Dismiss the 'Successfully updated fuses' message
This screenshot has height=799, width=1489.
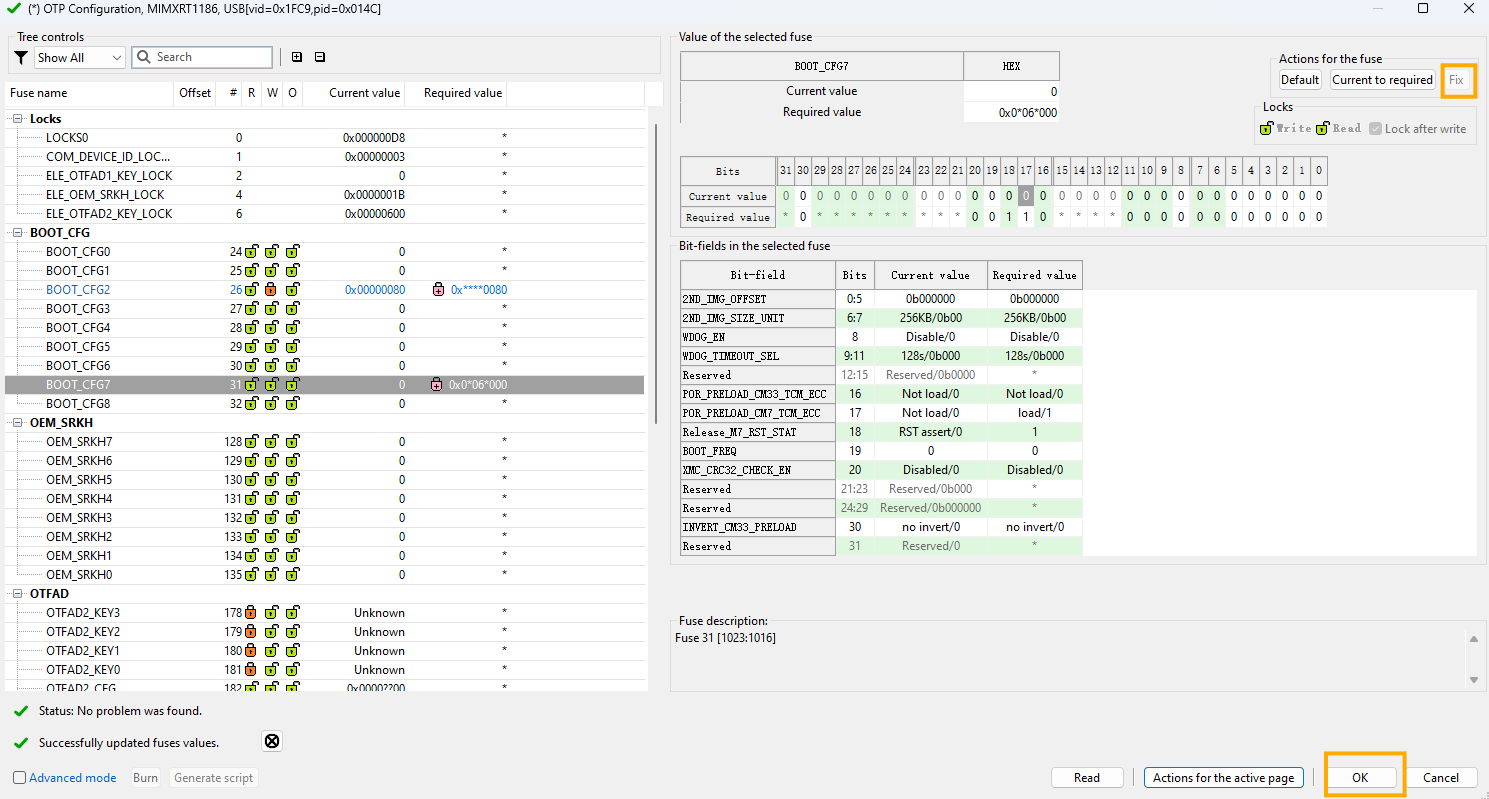[x=272, y=742]
